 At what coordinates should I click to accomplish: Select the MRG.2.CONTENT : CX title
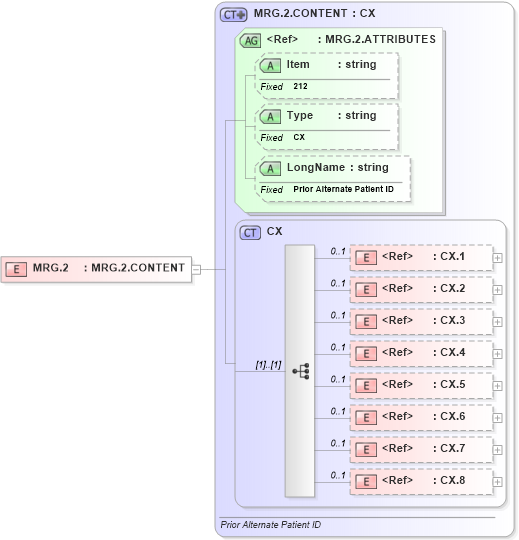pyautogui.click(x=314, y=13)
